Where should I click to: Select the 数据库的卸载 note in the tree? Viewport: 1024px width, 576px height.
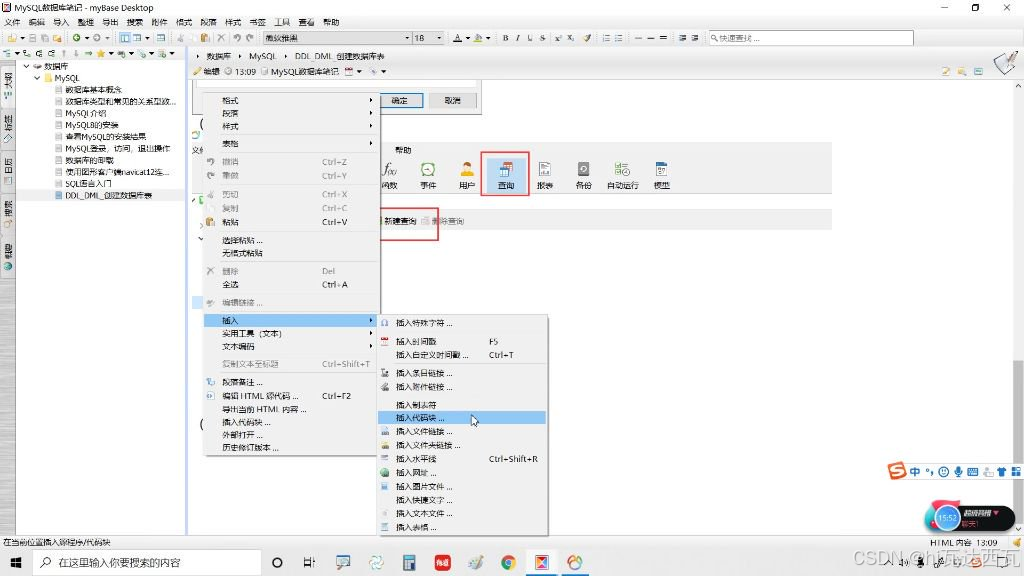pos(89,160)
